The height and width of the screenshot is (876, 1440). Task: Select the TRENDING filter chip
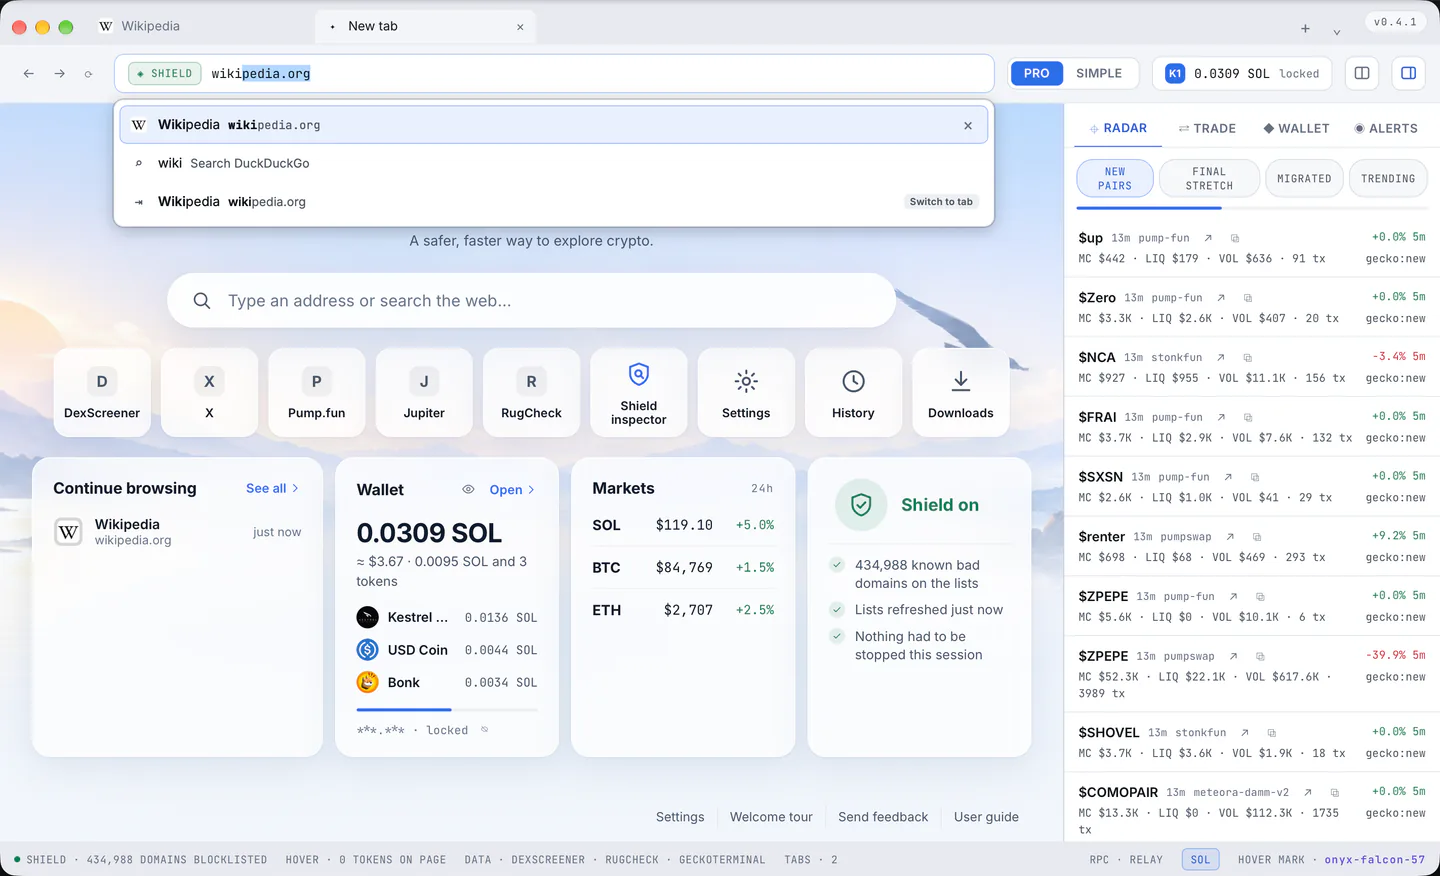pos(1388,179)
